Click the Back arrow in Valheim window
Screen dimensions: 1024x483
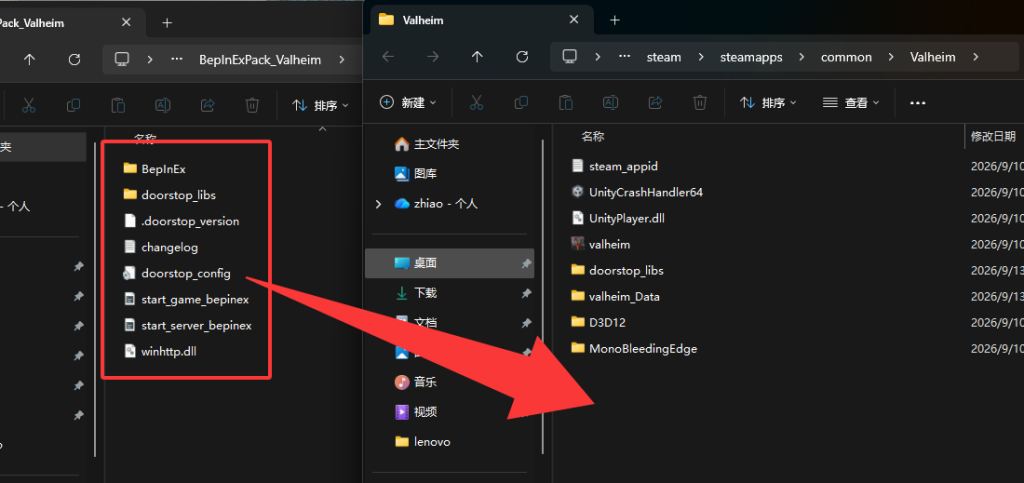[x=388, y=57]
